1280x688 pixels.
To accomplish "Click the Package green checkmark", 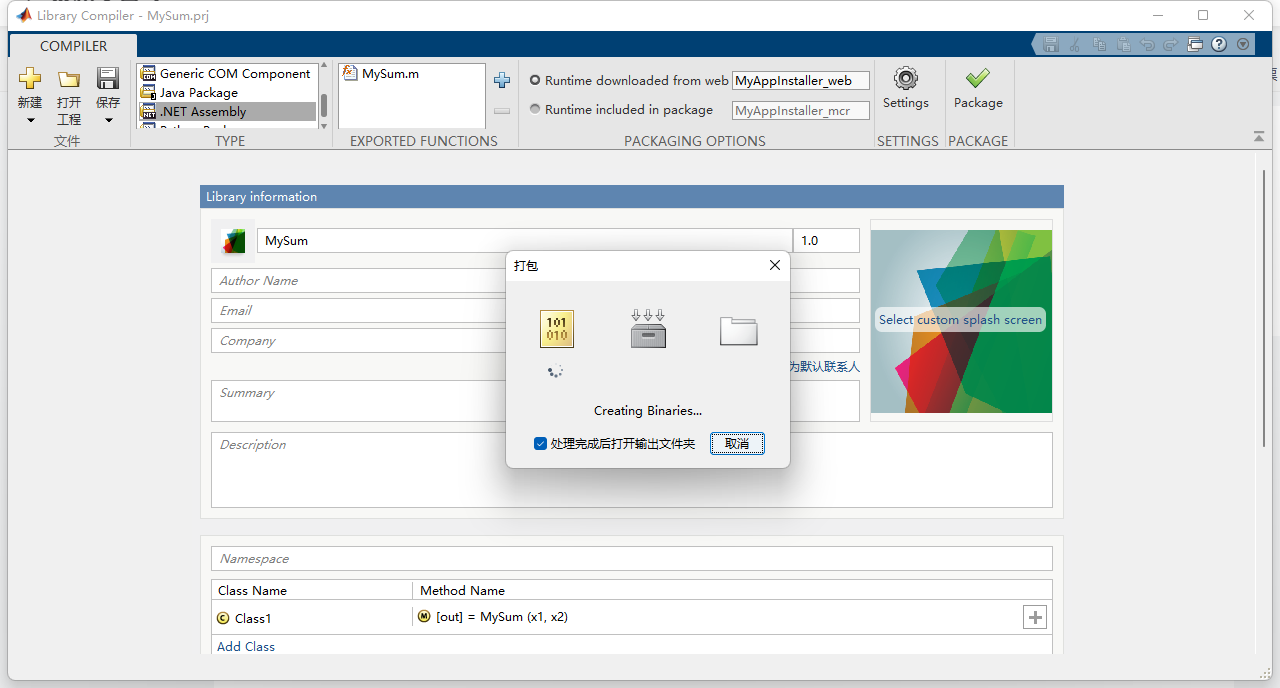I will [x=978, y=78].
